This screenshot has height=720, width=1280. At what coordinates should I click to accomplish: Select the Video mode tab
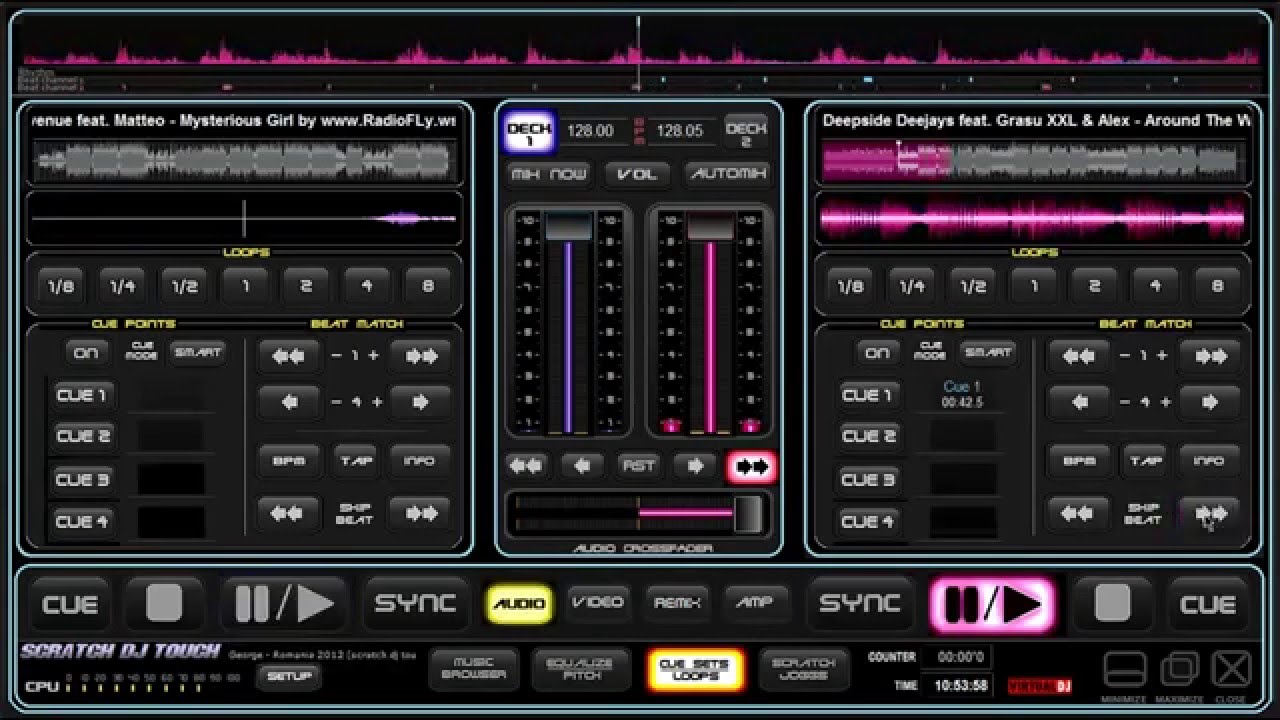point(597,603)
